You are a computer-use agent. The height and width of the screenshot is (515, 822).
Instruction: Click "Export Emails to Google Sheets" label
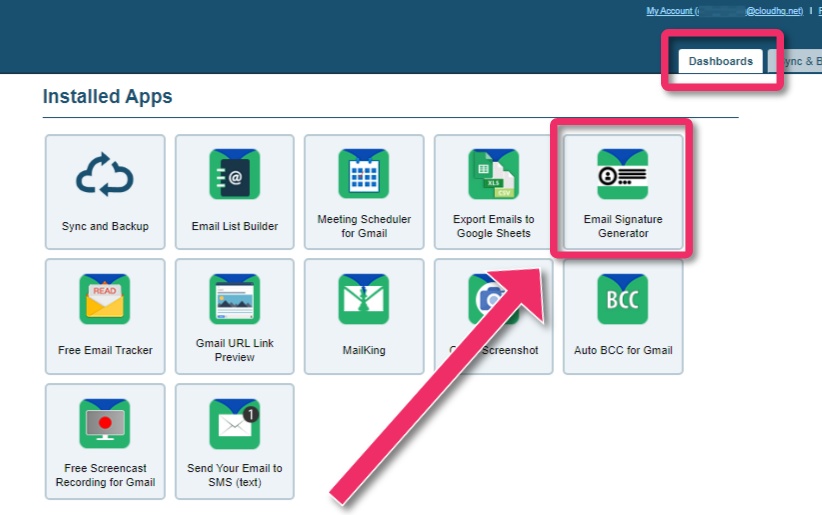[493, 226]
